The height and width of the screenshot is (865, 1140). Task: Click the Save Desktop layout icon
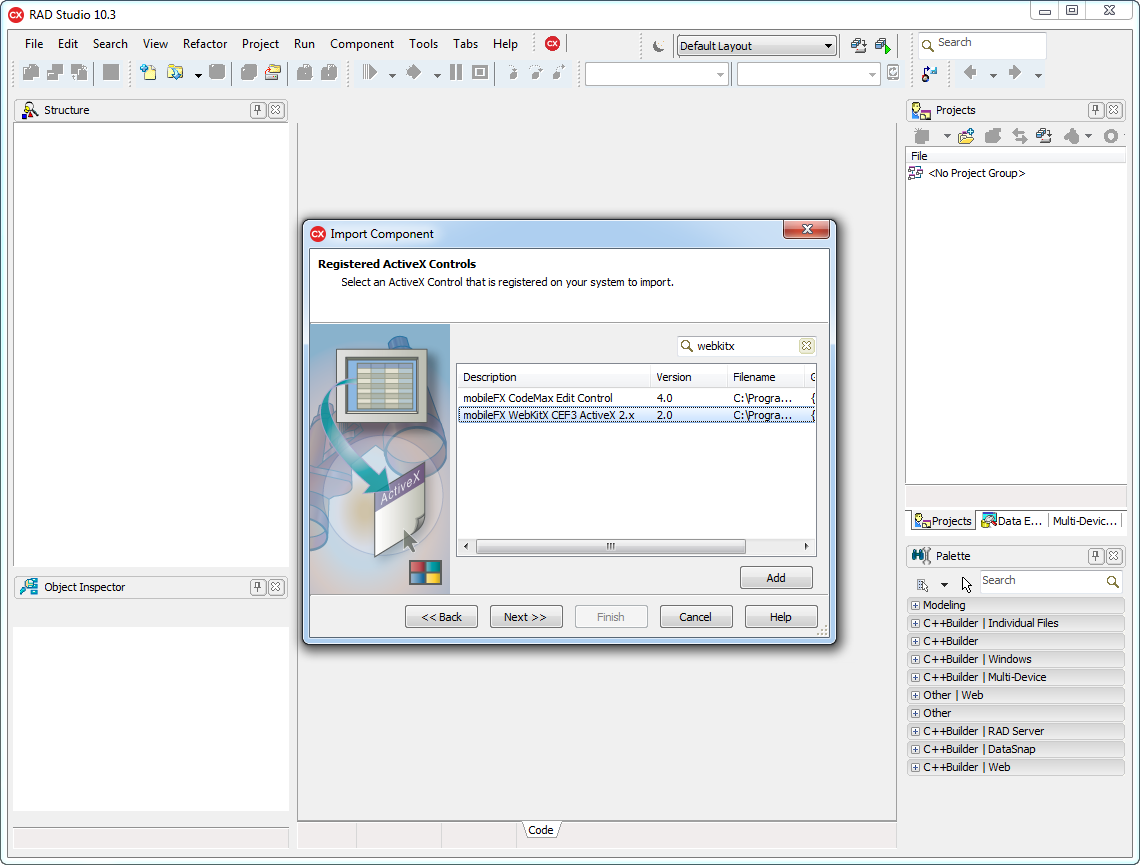click(859, 46)
